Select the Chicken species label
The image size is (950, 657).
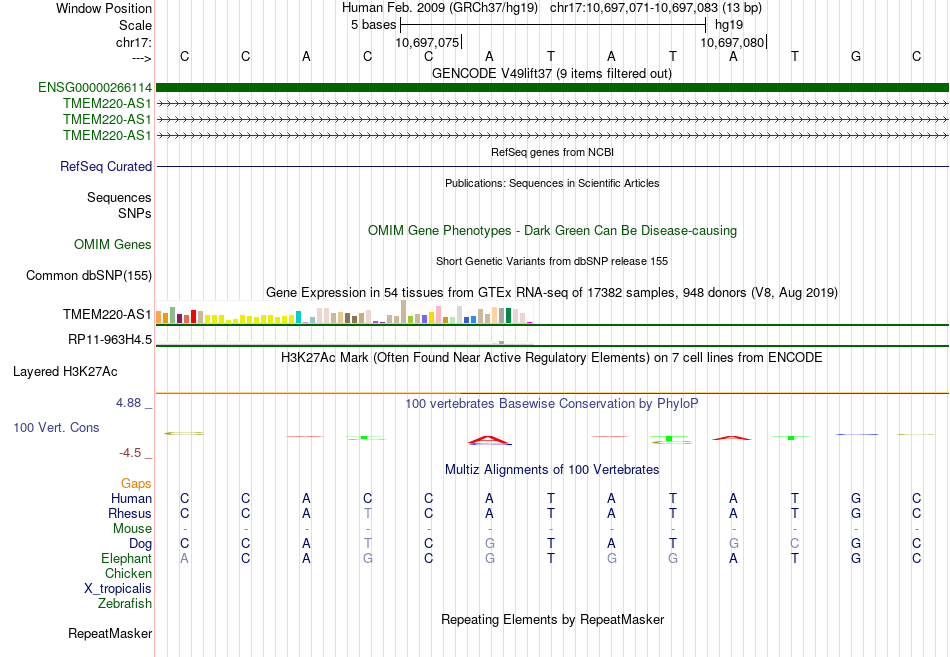[128, 573]
